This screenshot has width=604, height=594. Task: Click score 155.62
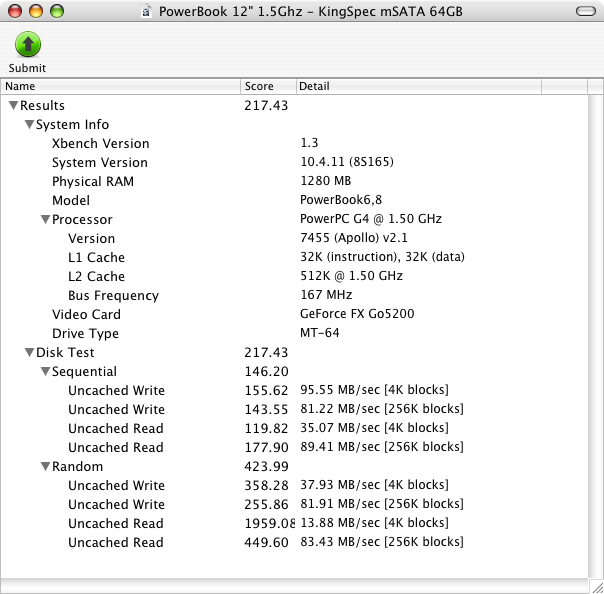pos(266,390)
